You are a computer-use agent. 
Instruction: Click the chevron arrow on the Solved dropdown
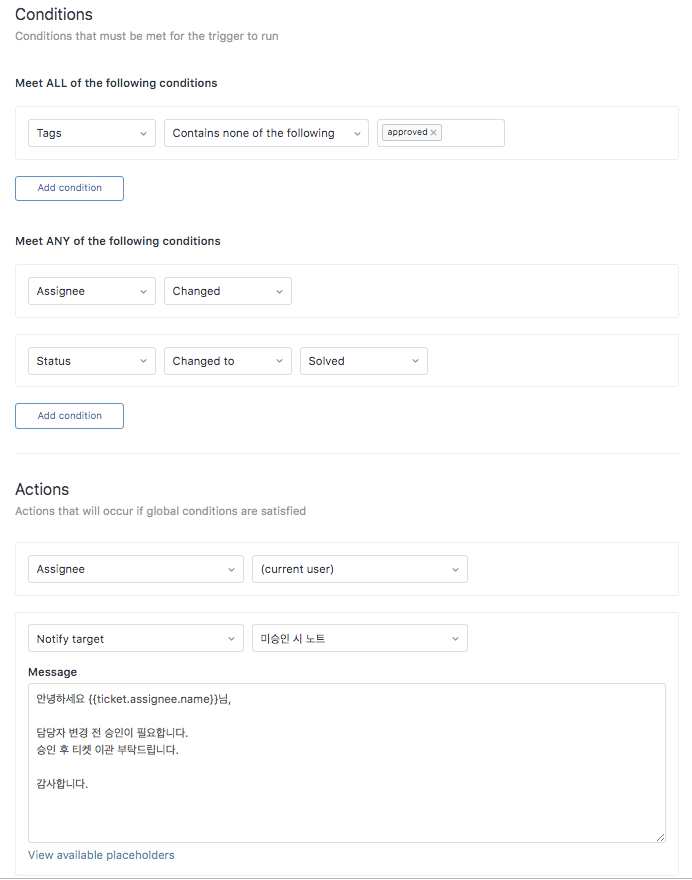pyautogui.click(x=415, y=361)
